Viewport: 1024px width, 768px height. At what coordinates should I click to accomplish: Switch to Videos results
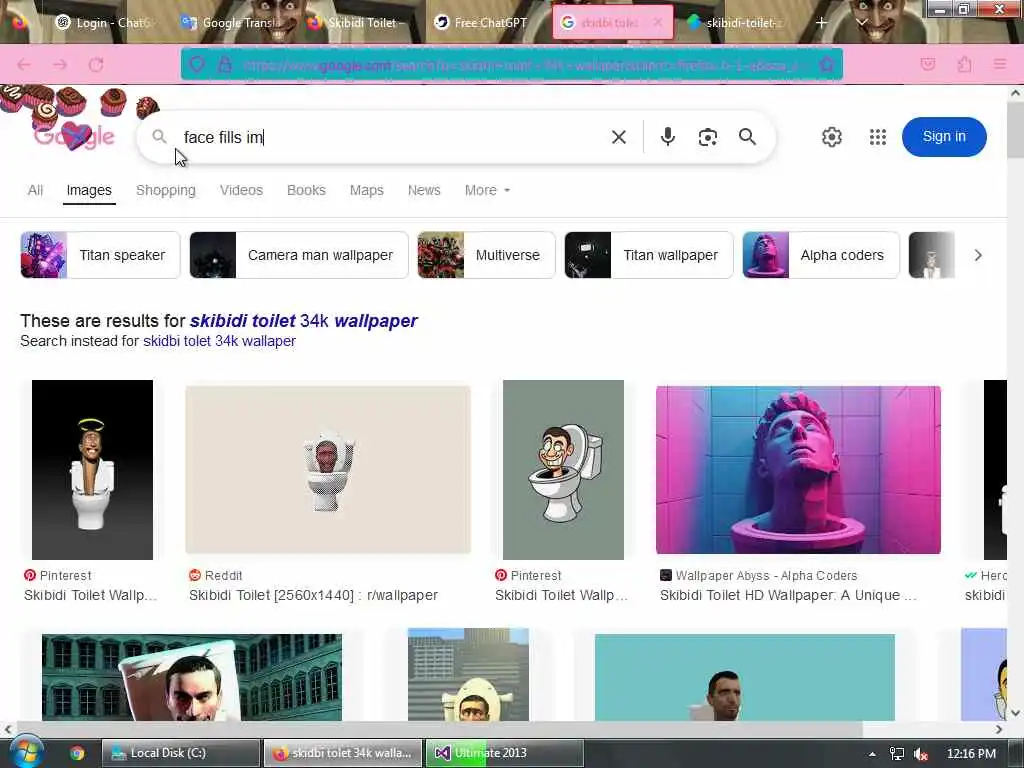[241, 190]
